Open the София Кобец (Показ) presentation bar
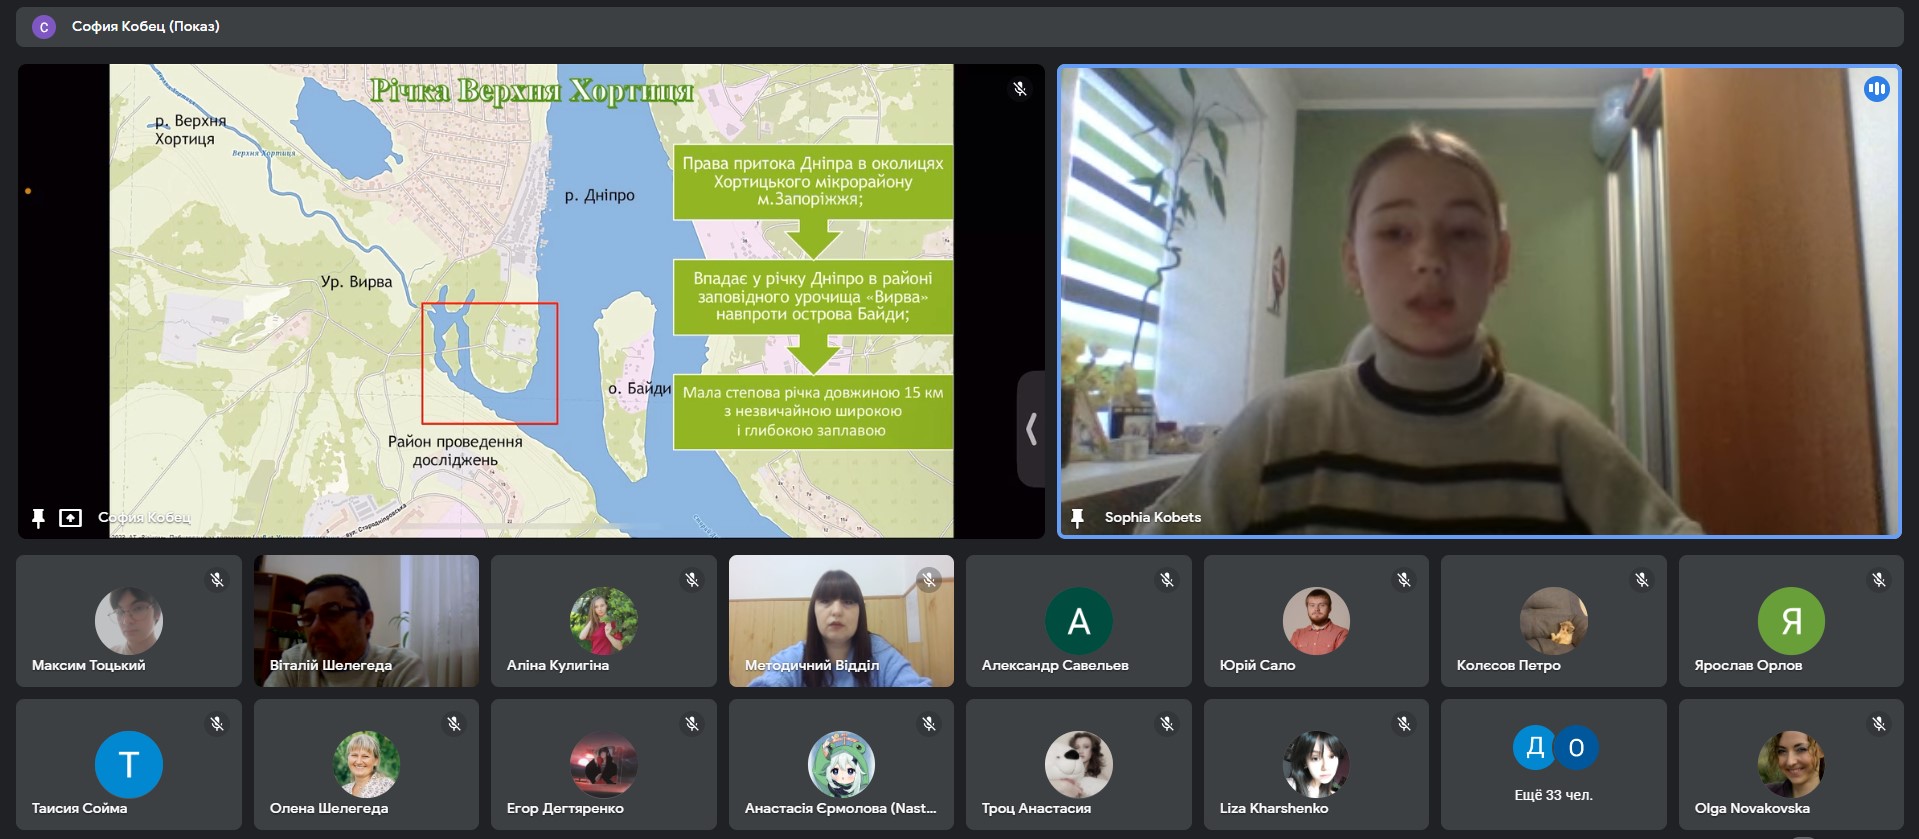This screenshot has height=839, width=1919. point(145,27)
